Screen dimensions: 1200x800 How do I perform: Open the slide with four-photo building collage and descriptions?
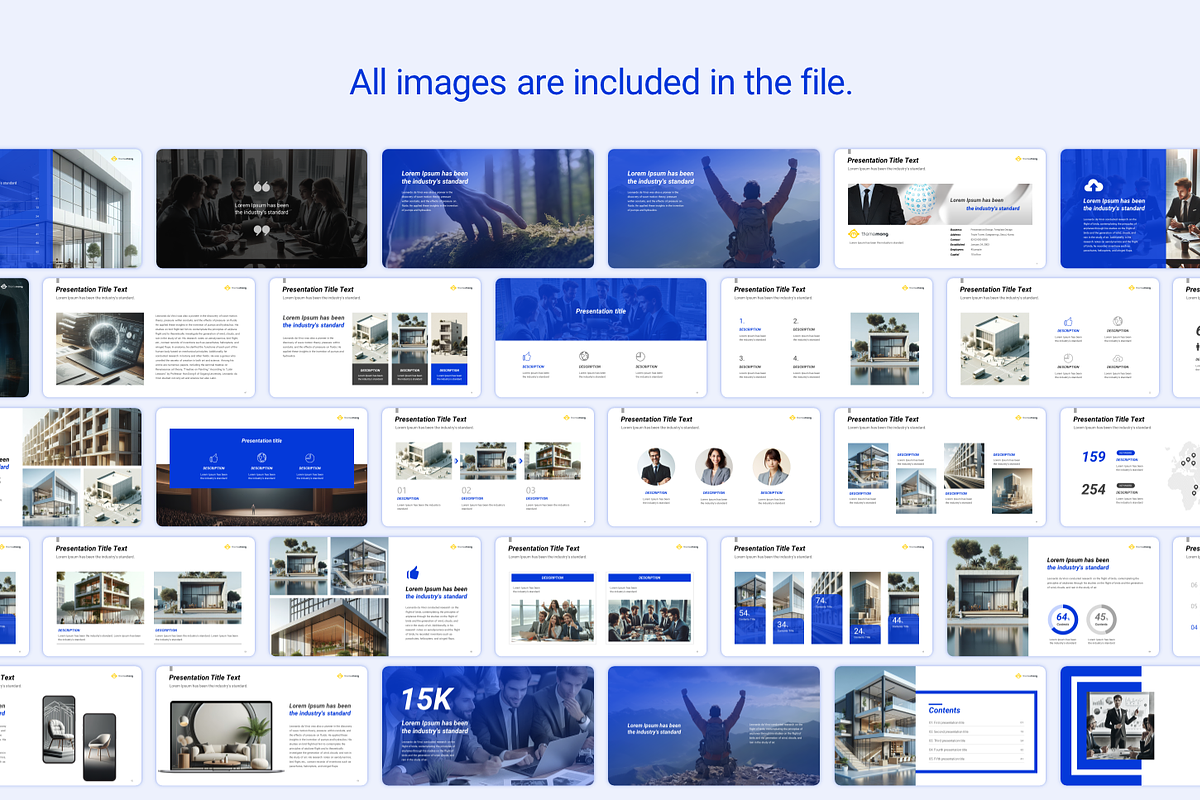940,467
